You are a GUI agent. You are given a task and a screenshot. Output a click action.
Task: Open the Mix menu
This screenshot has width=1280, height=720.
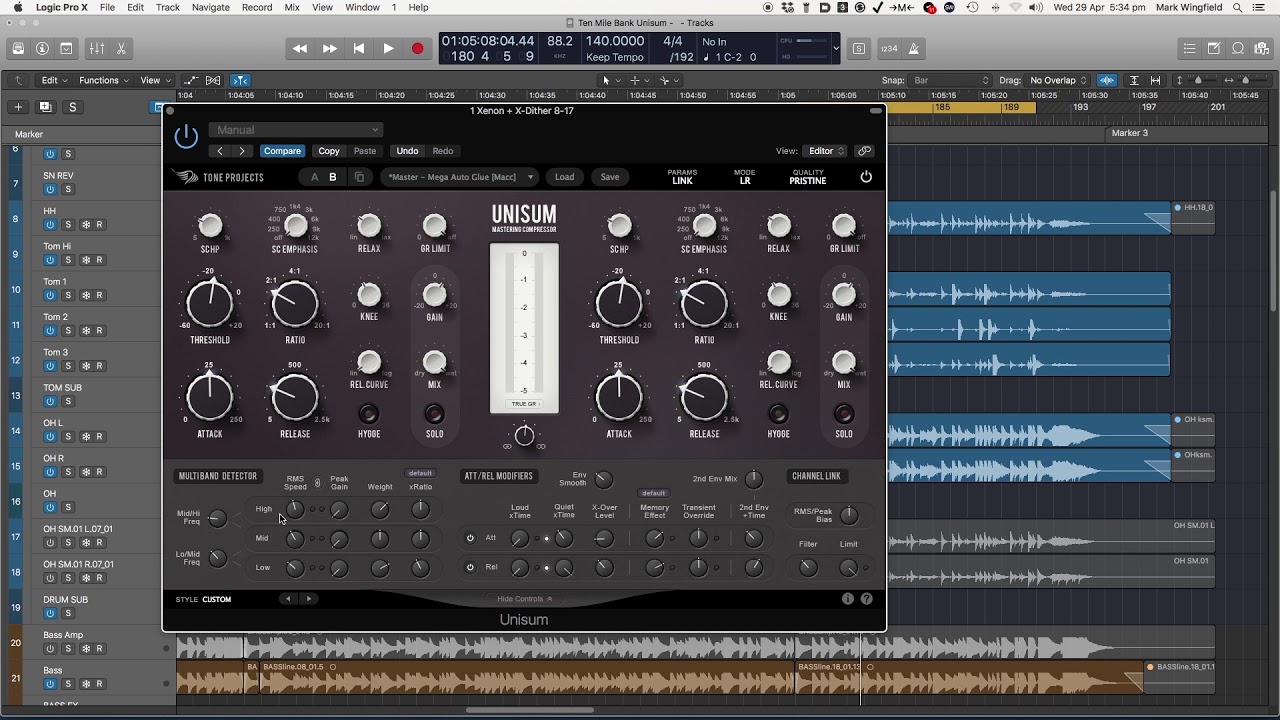point(292,7)
